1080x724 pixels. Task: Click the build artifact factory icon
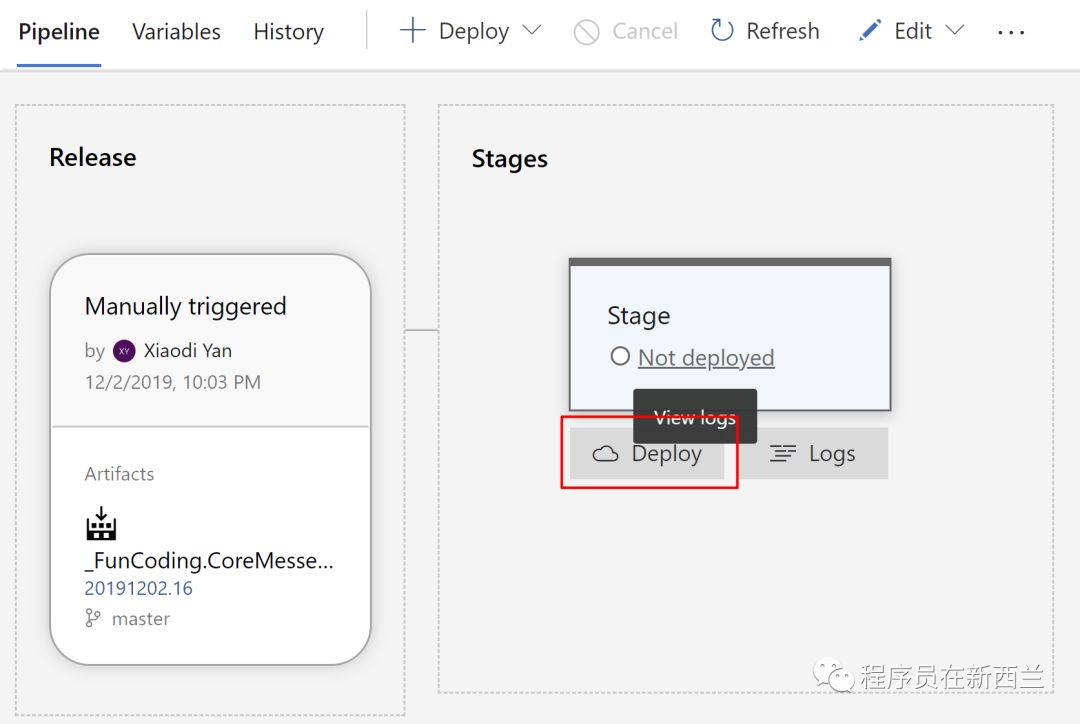click(x=101, y=524)
